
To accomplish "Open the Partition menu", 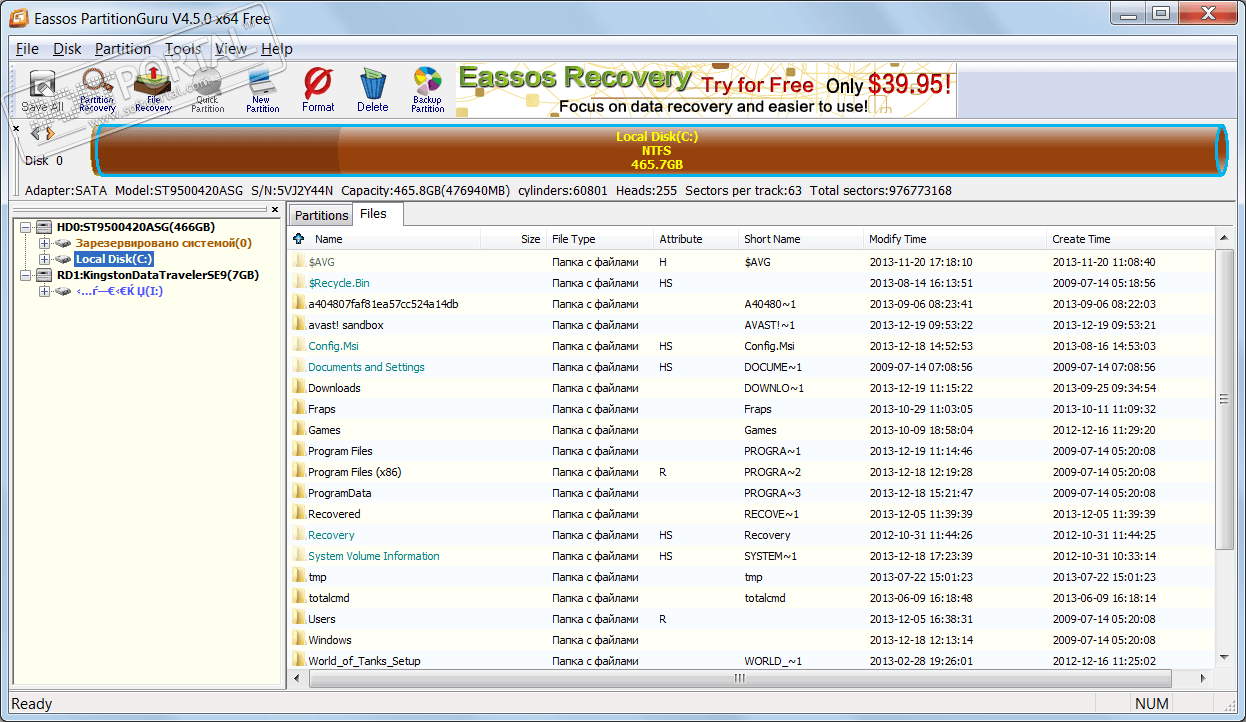I will click(123, 48).
